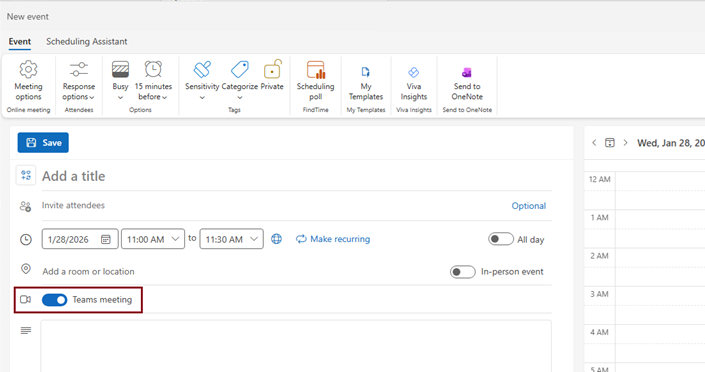Image resolution: width=705 pixels, height=372 pixels.
Task: Open the Categorize tag dropdown
Action: pos(240,82)
